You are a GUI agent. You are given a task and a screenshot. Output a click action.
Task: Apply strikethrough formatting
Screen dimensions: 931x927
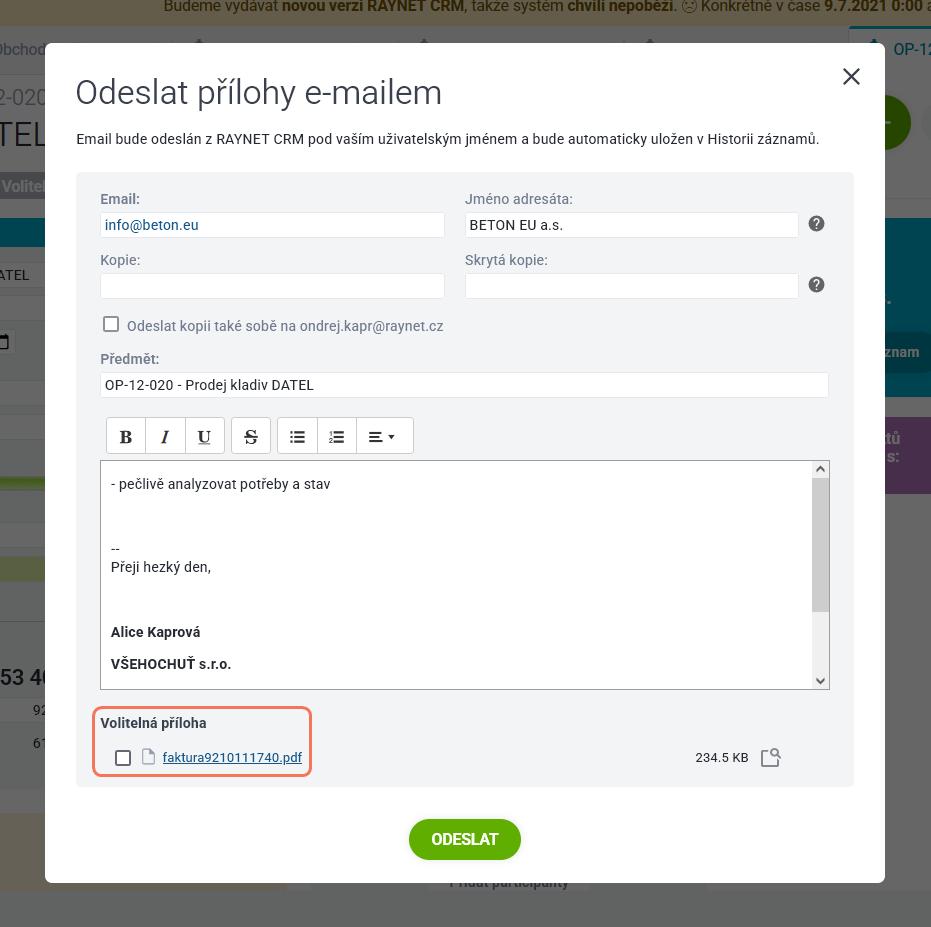tap(251, 436)
